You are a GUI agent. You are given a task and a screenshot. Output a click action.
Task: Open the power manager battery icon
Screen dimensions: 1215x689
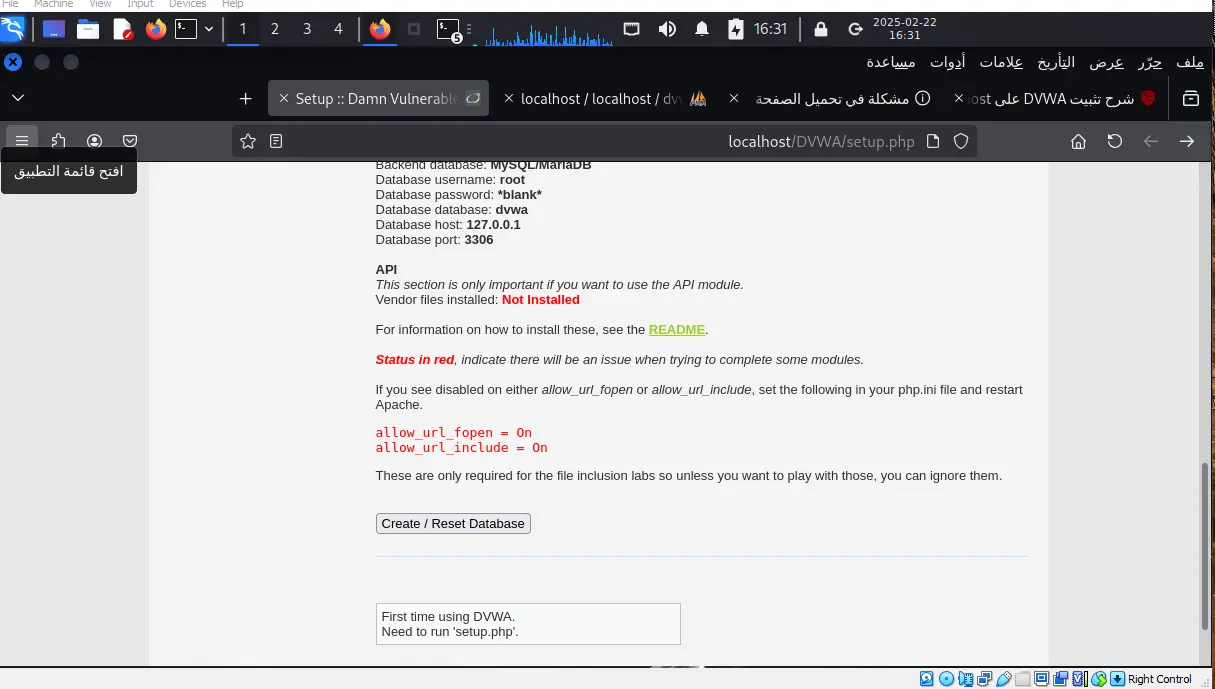tap(736, 29)
